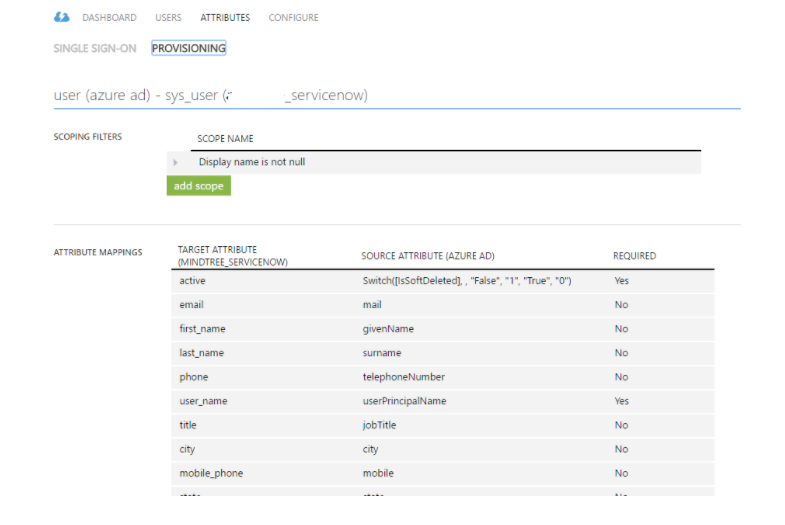The image size is (785, 525).
Task: Select the surname source attribute
Action: (x=381, y=353)
